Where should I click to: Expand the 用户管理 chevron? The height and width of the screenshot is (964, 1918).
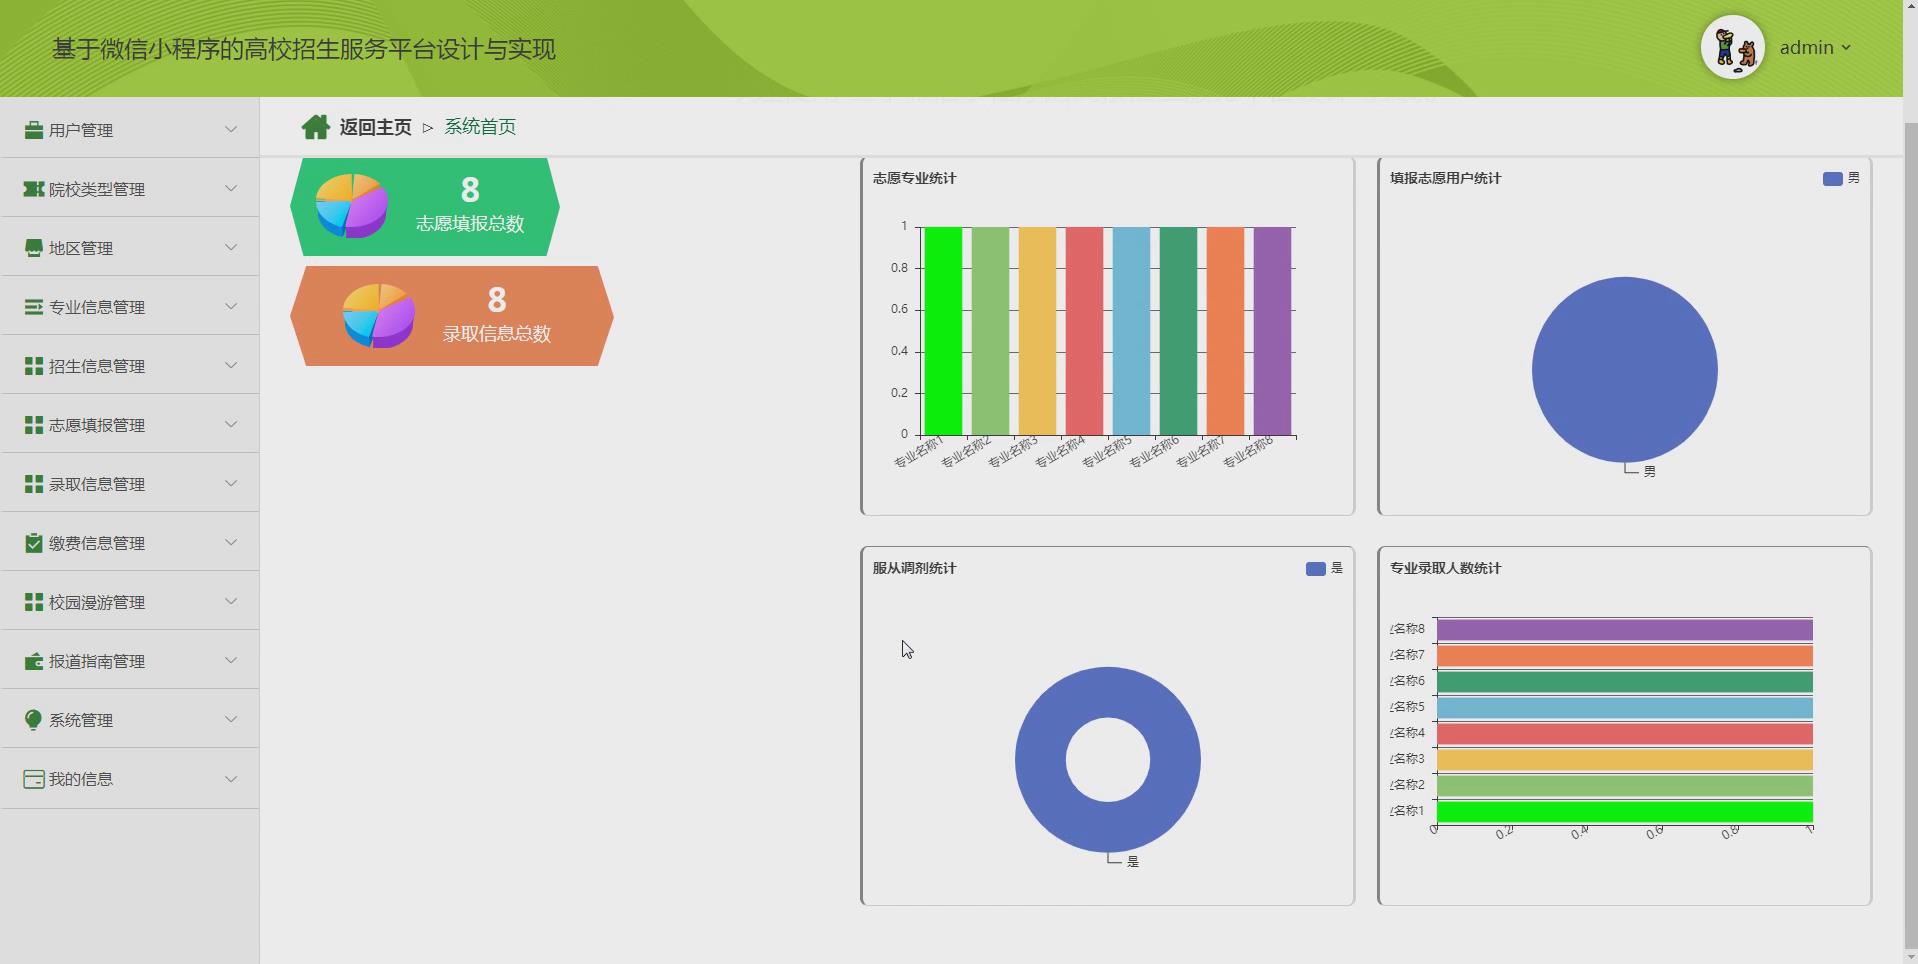[231, 129]
